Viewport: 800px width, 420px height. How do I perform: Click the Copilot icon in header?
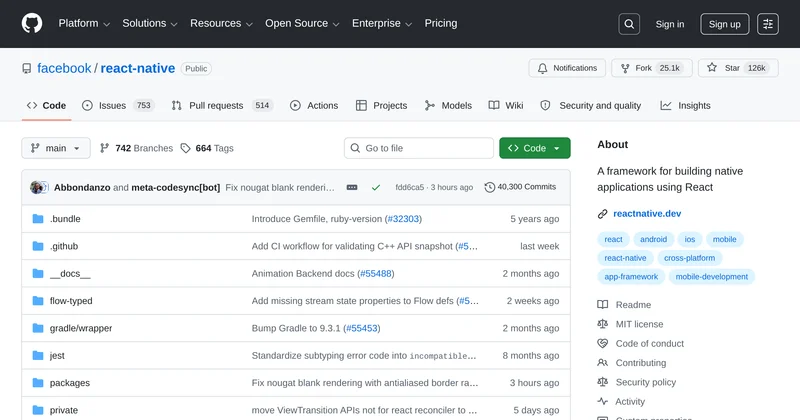click(768, 24)
